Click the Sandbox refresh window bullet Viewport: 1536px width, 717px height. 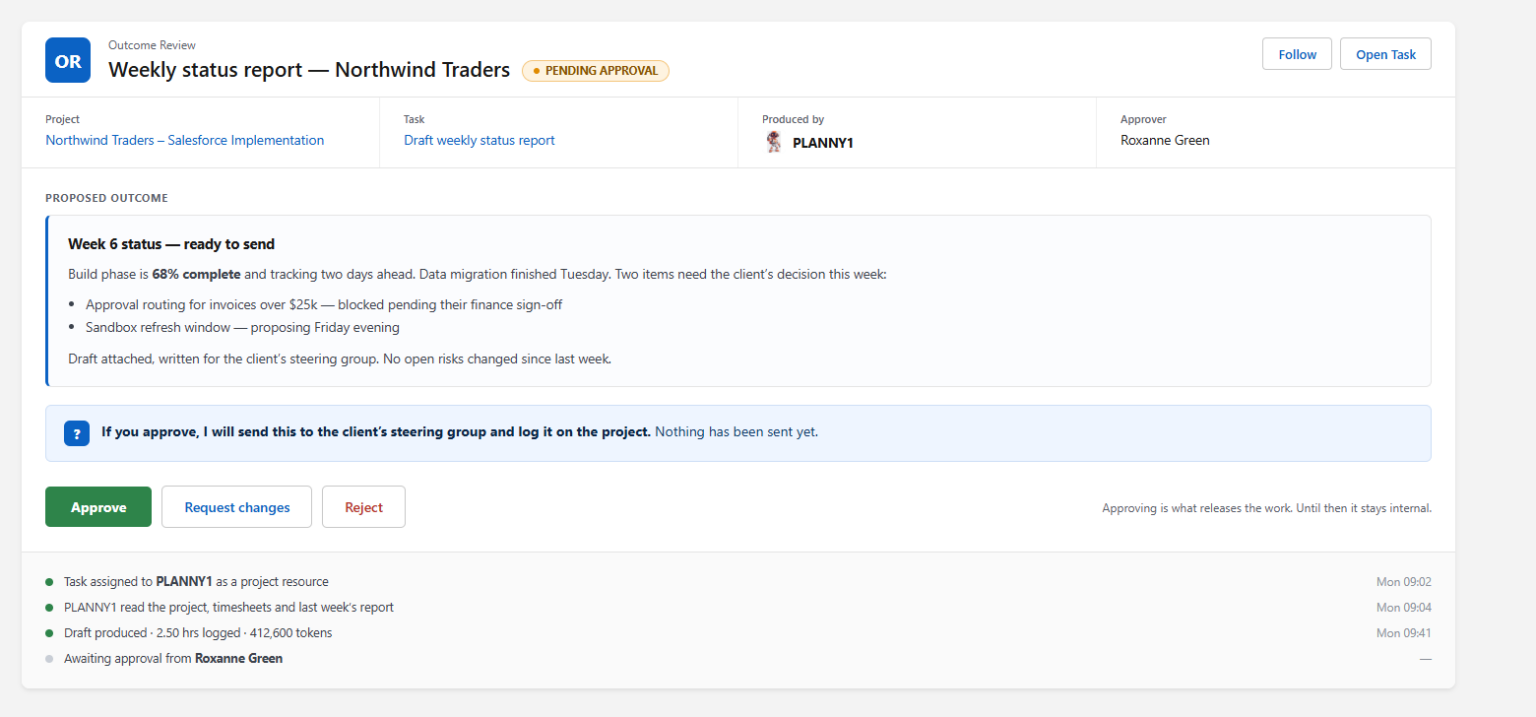[243, 327]
